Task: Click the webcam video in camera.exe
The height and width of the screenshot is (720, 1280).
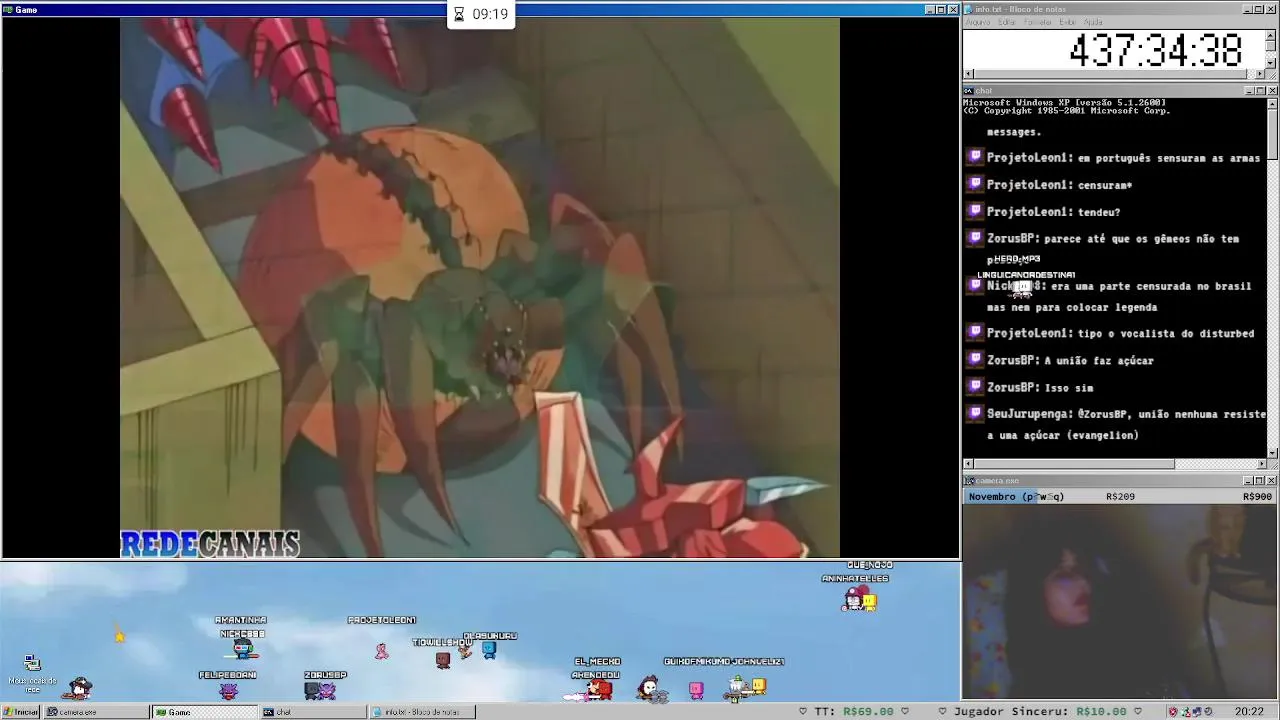Action: (x=1120, y=602)
